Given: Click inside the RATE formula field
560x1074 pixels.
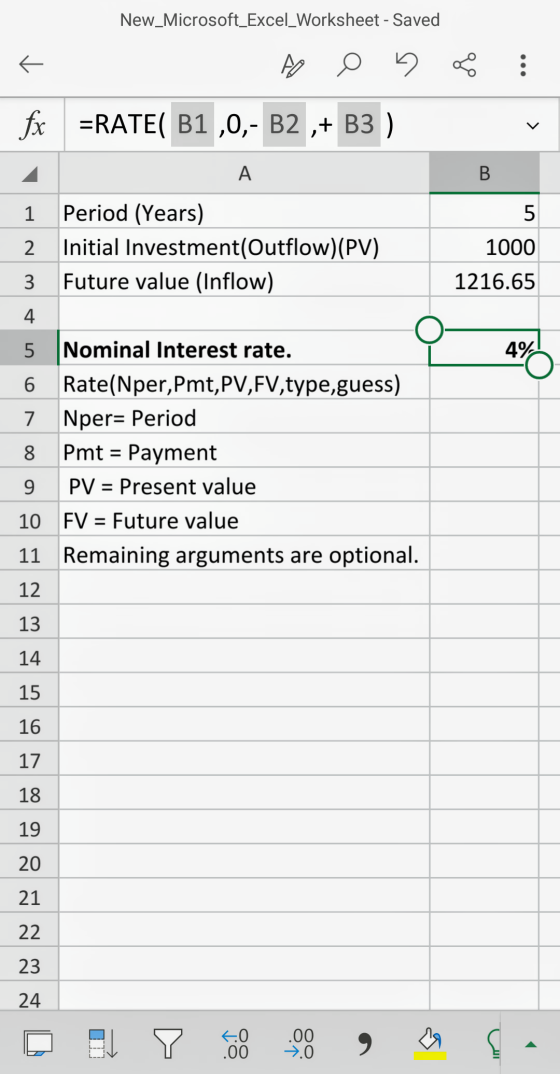Looking at the screenshot, I should pos(291,125).
